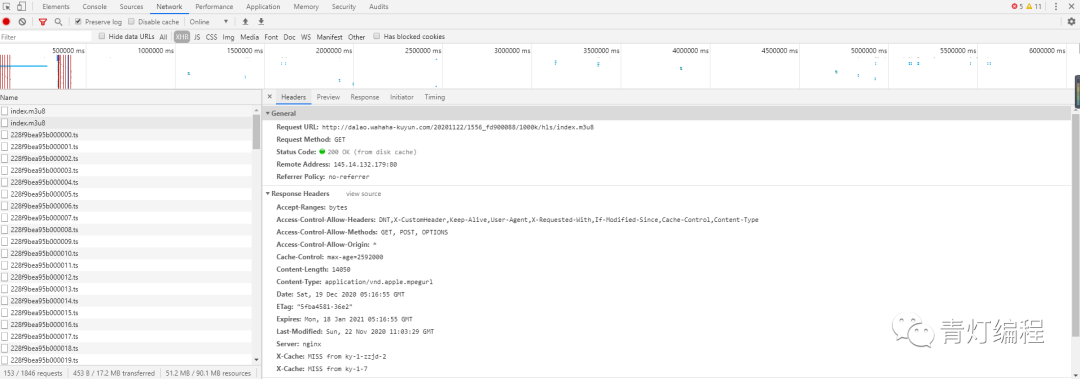Toggle the XHR filter
This screenshot has width=1080, height=379.
coord(182,37)
